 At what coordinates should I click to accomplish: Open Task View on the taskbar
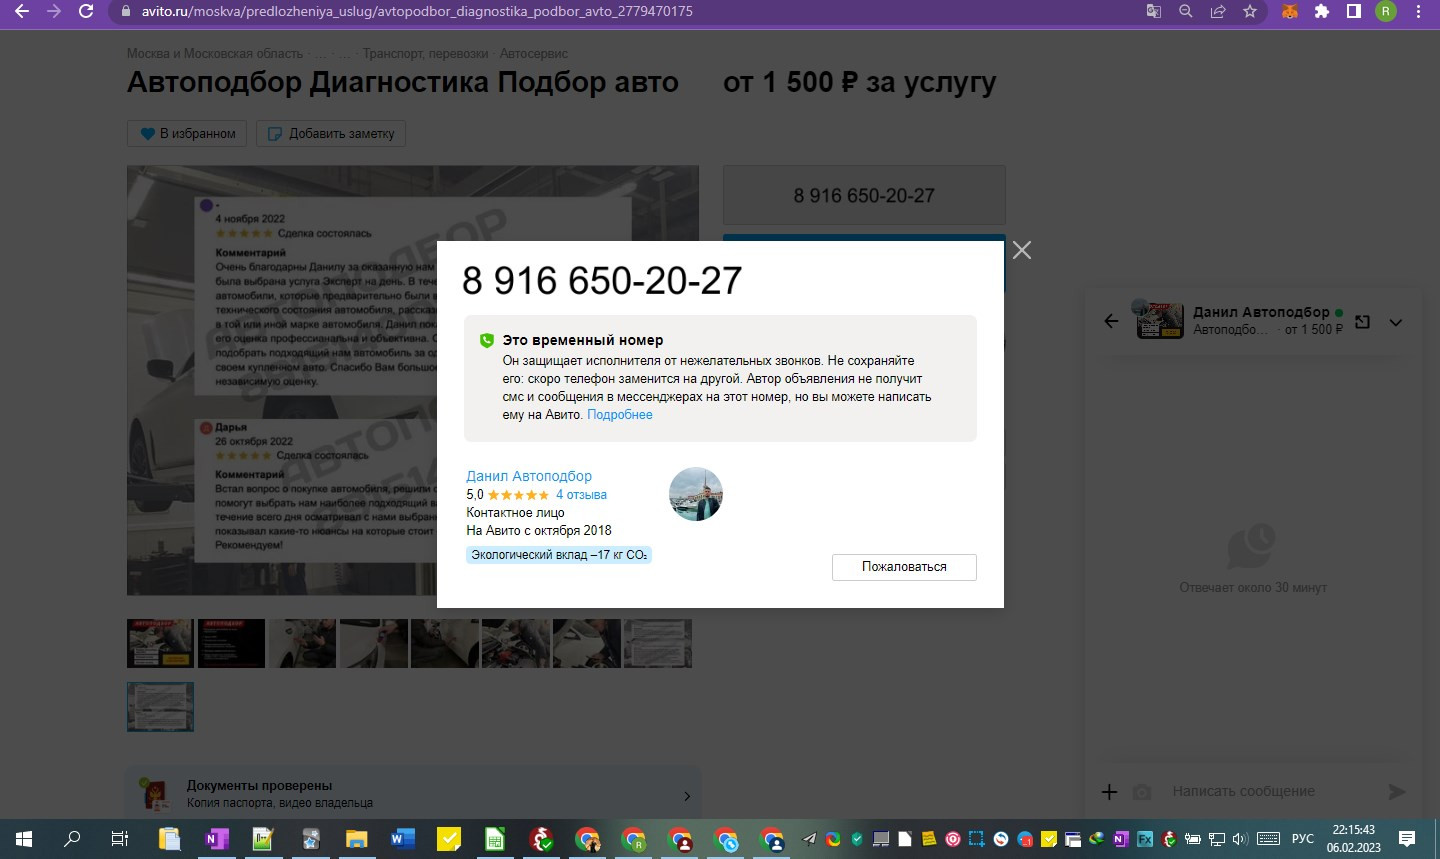120,839
